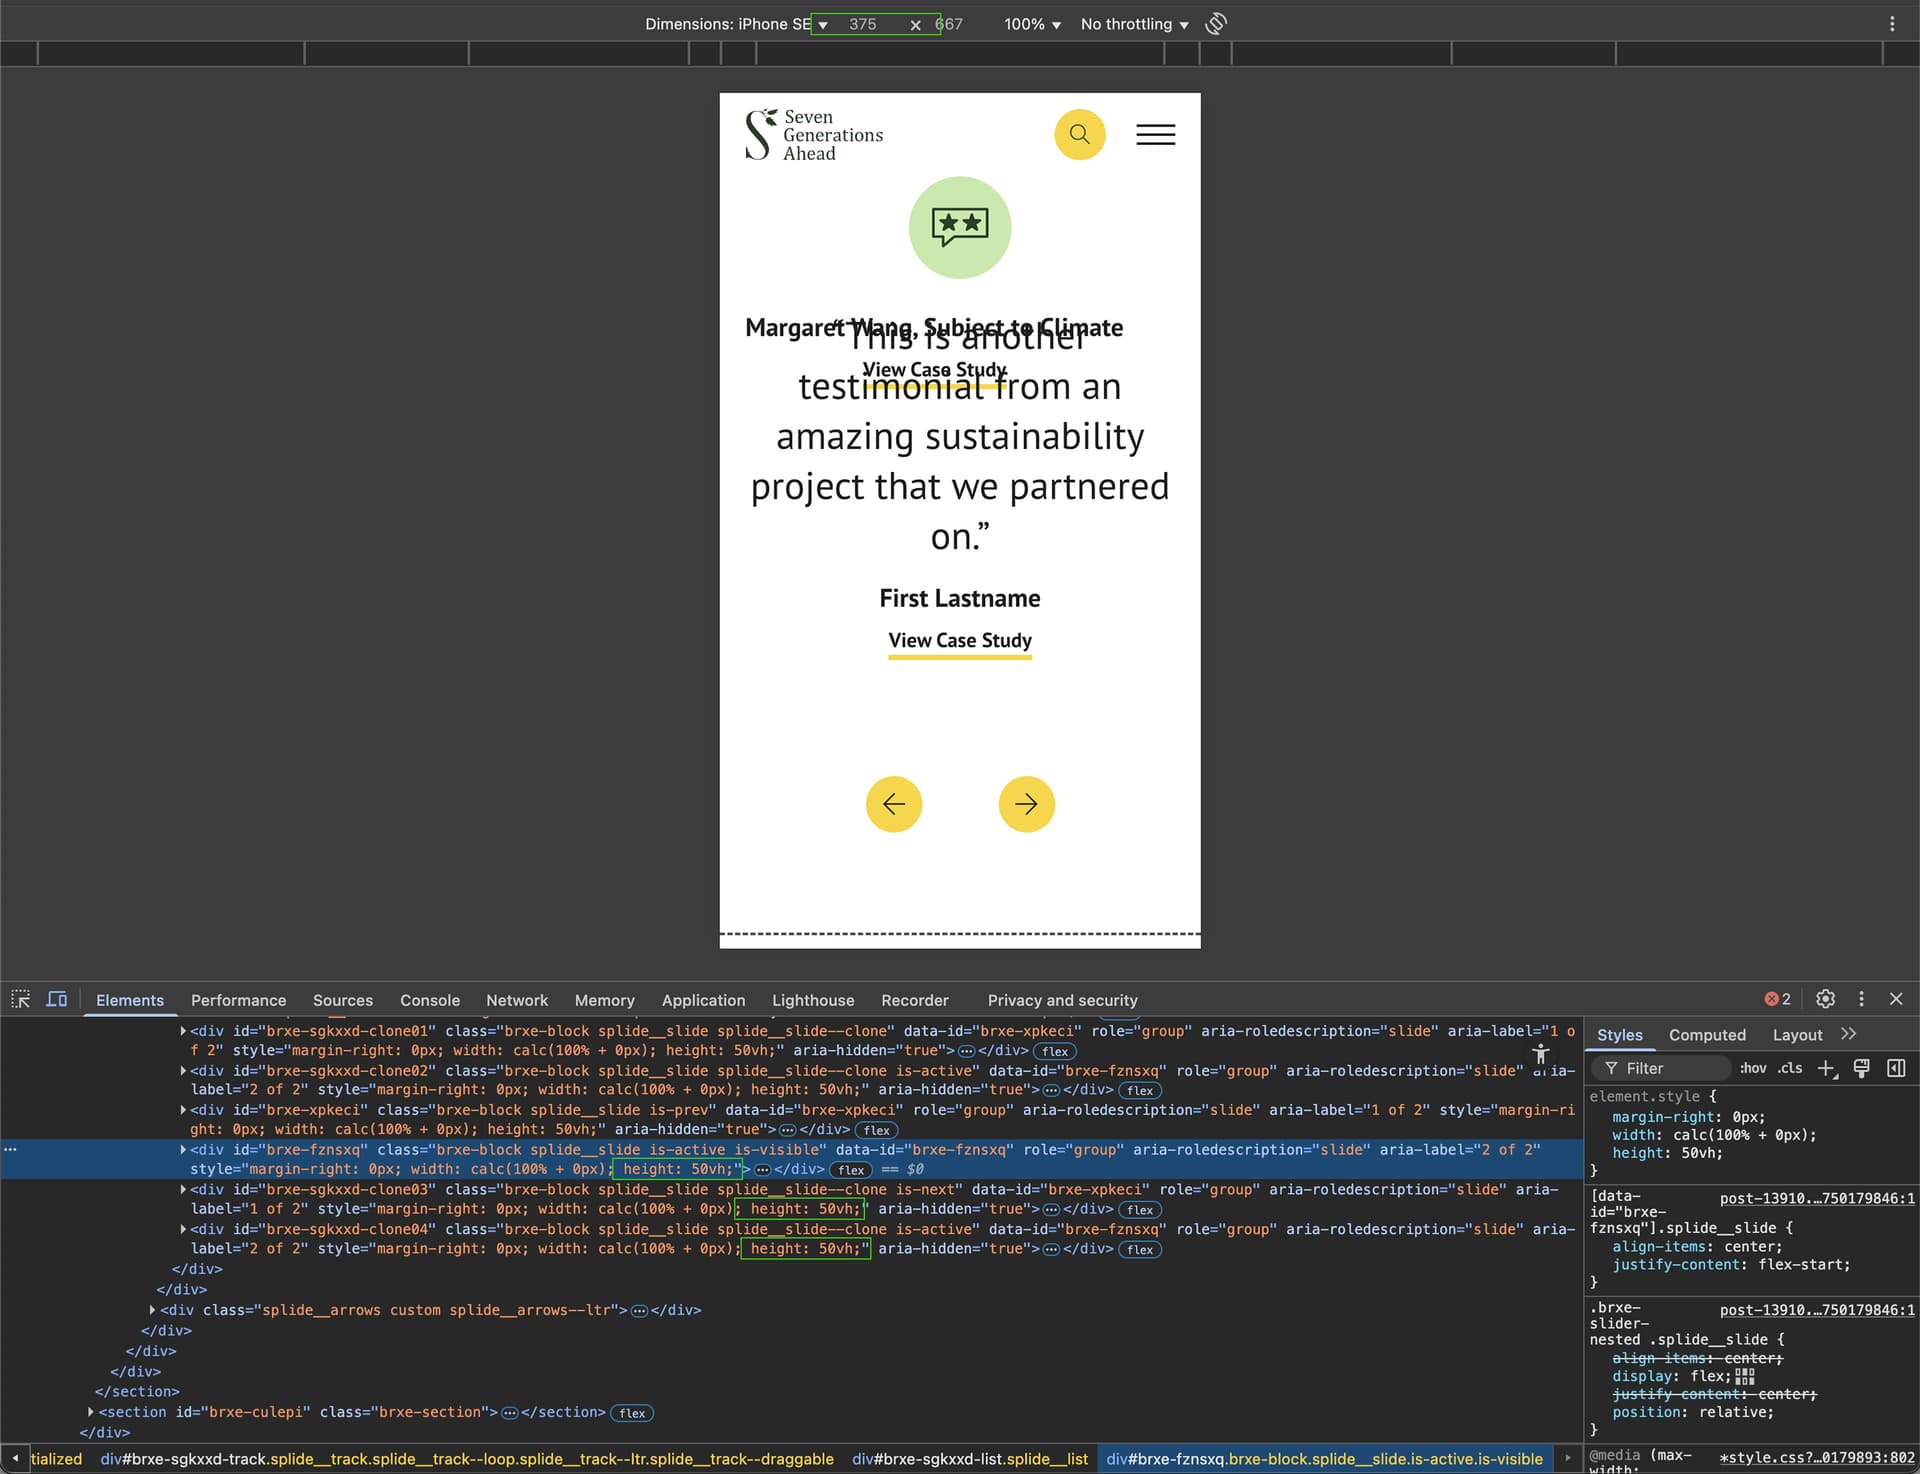Expand the selected brxe-fznsxq div node
This screenshot has width=1920, height=1474.
click(183, 1150)
